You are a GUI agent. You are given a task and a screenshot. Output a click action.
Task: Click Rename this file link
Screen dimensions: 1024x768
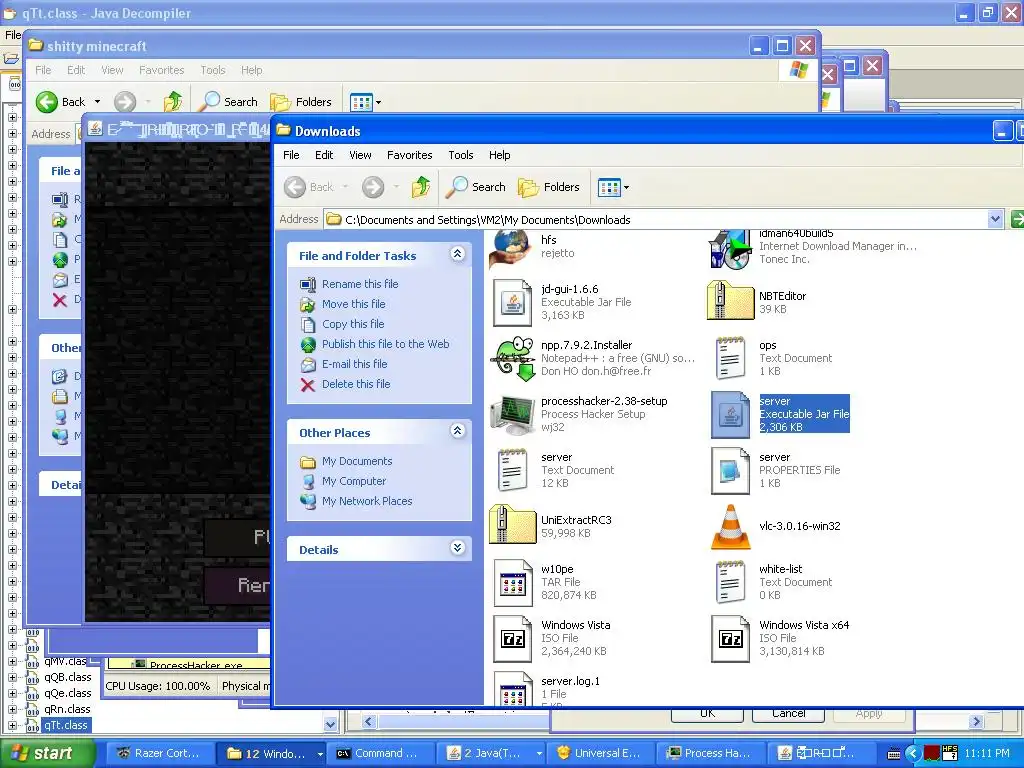360,284
